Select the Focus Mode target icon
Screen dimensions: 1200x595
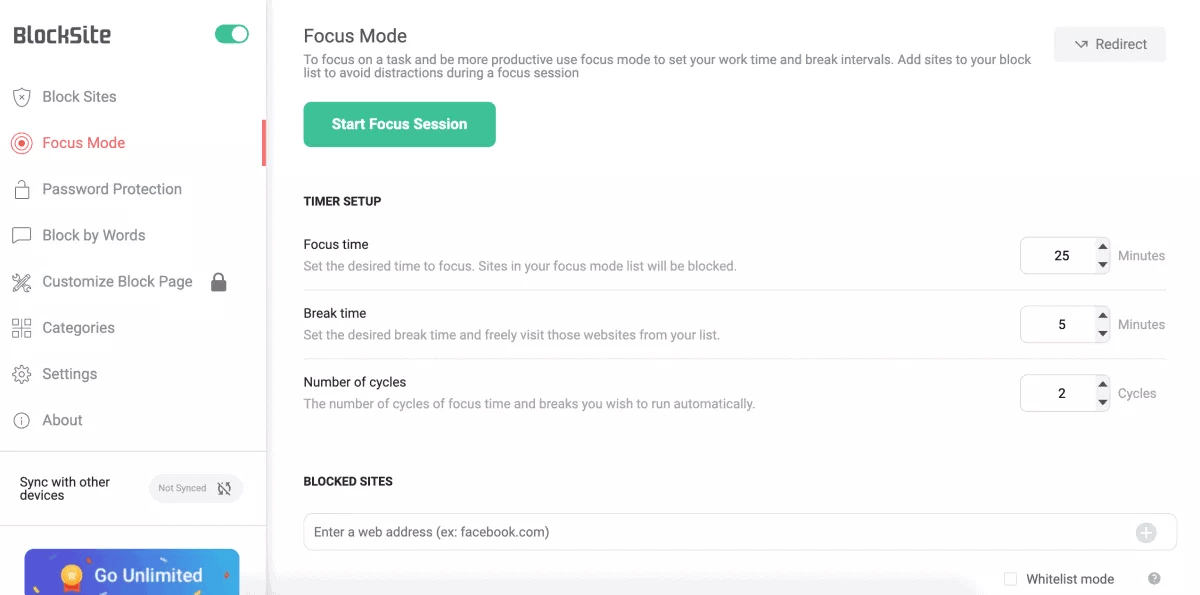22,143
